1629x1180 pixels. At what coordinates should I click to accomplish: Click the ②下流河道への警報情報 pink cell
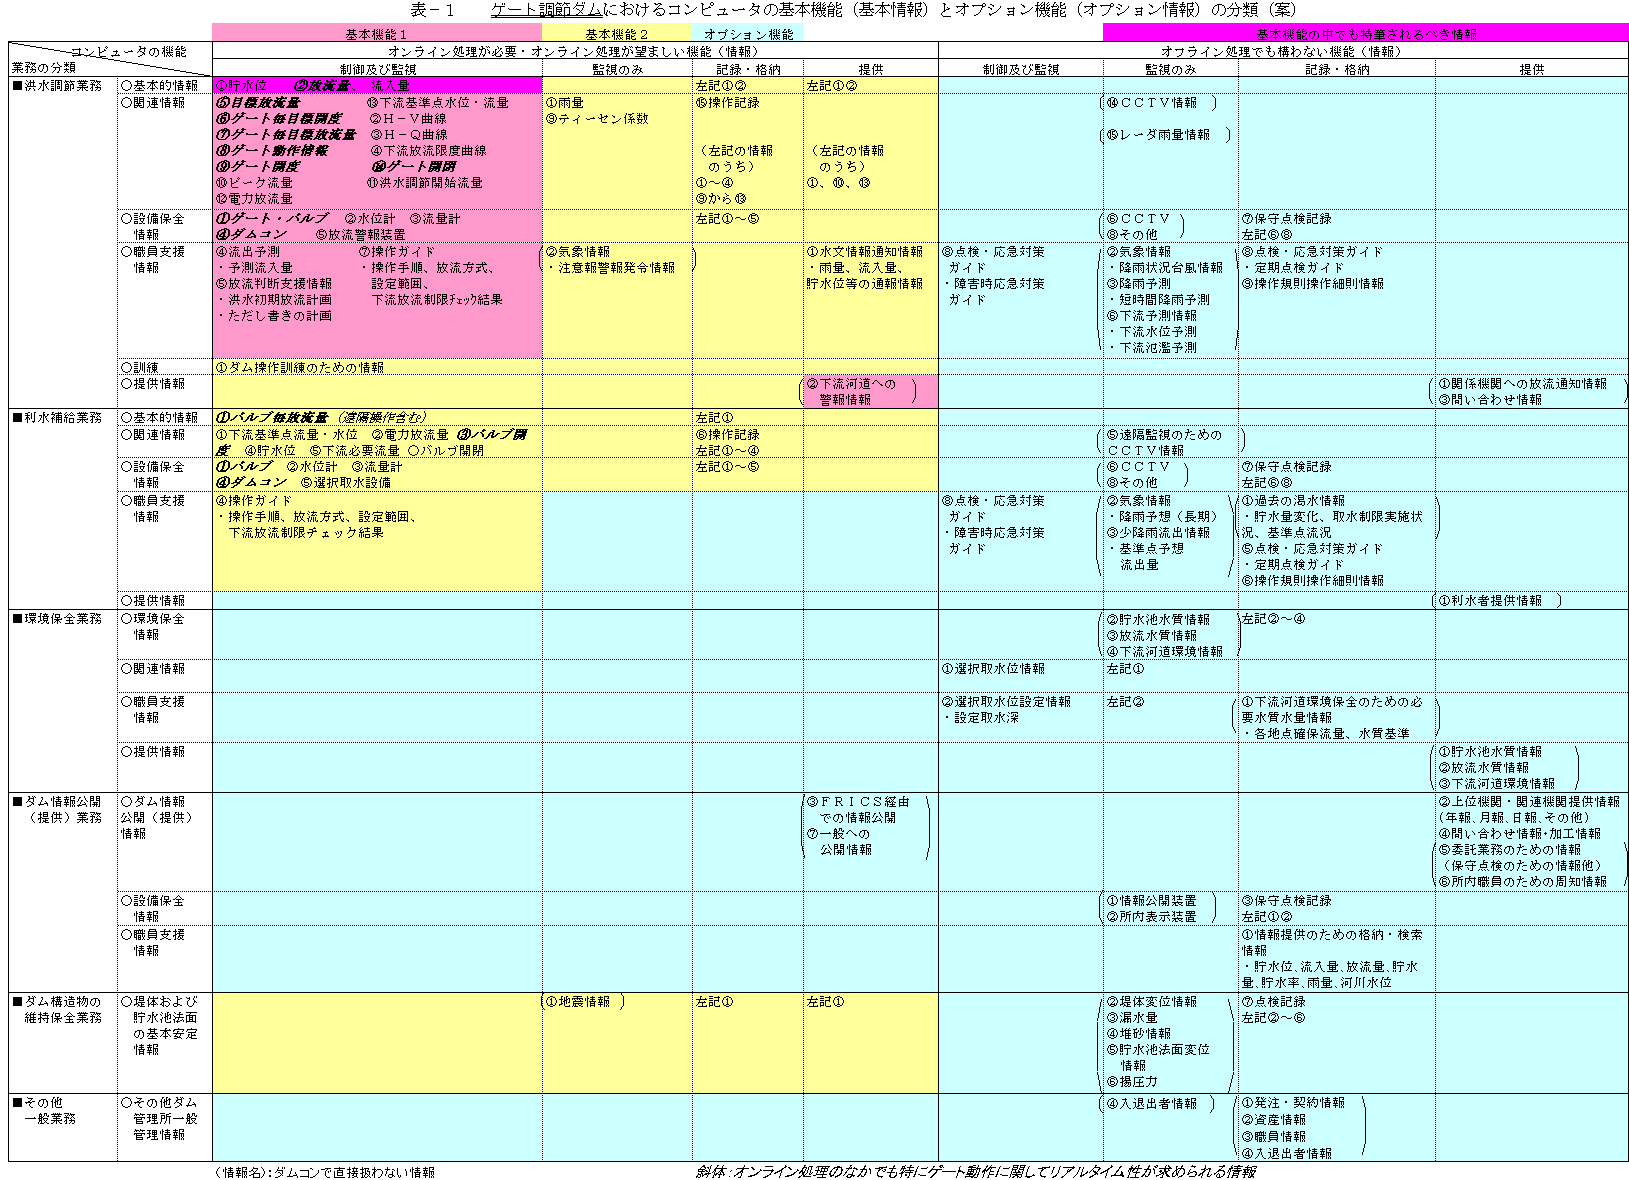click(x=858, y=392)
